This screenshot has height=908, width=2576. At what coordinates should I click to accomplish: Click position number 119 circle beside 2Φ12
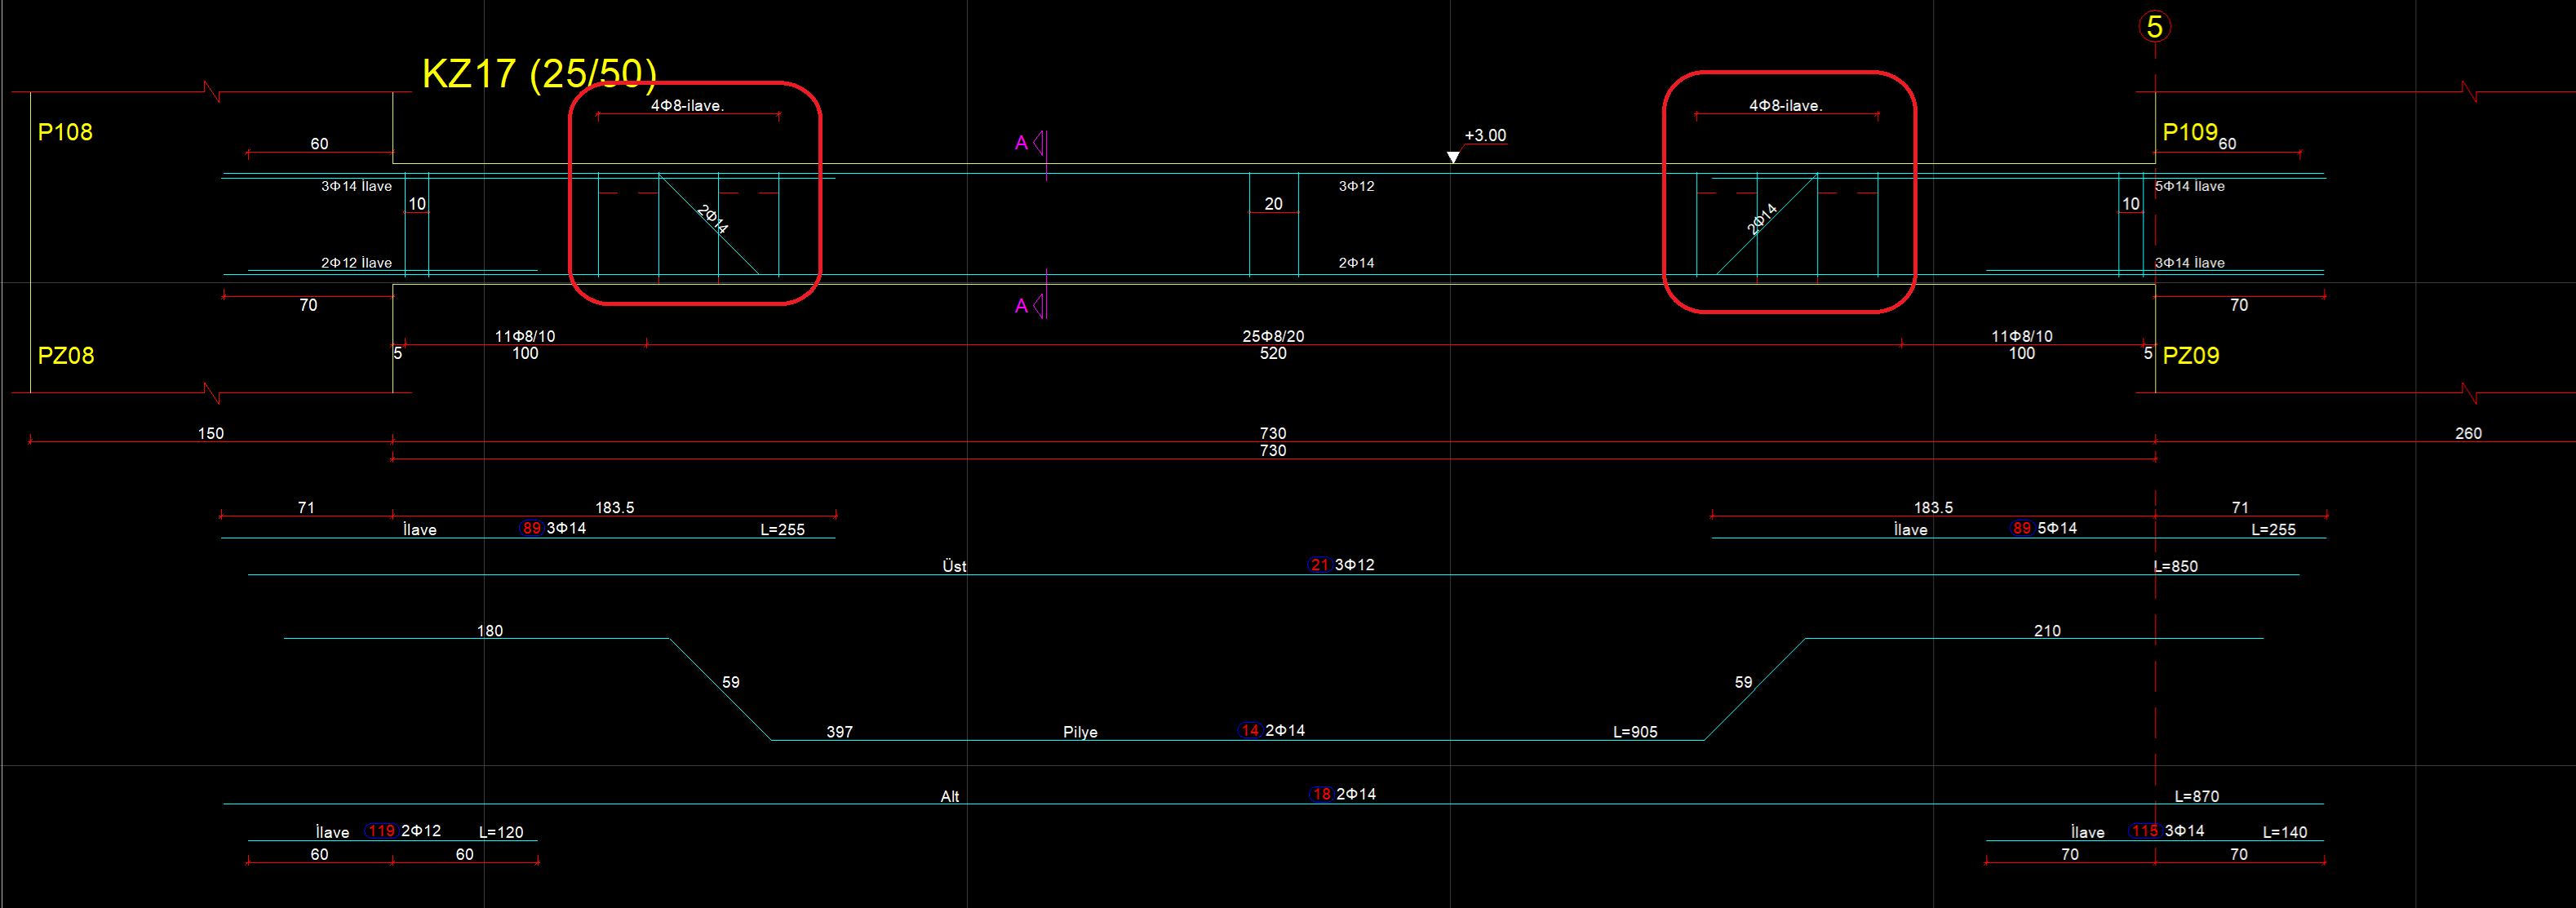381,831
